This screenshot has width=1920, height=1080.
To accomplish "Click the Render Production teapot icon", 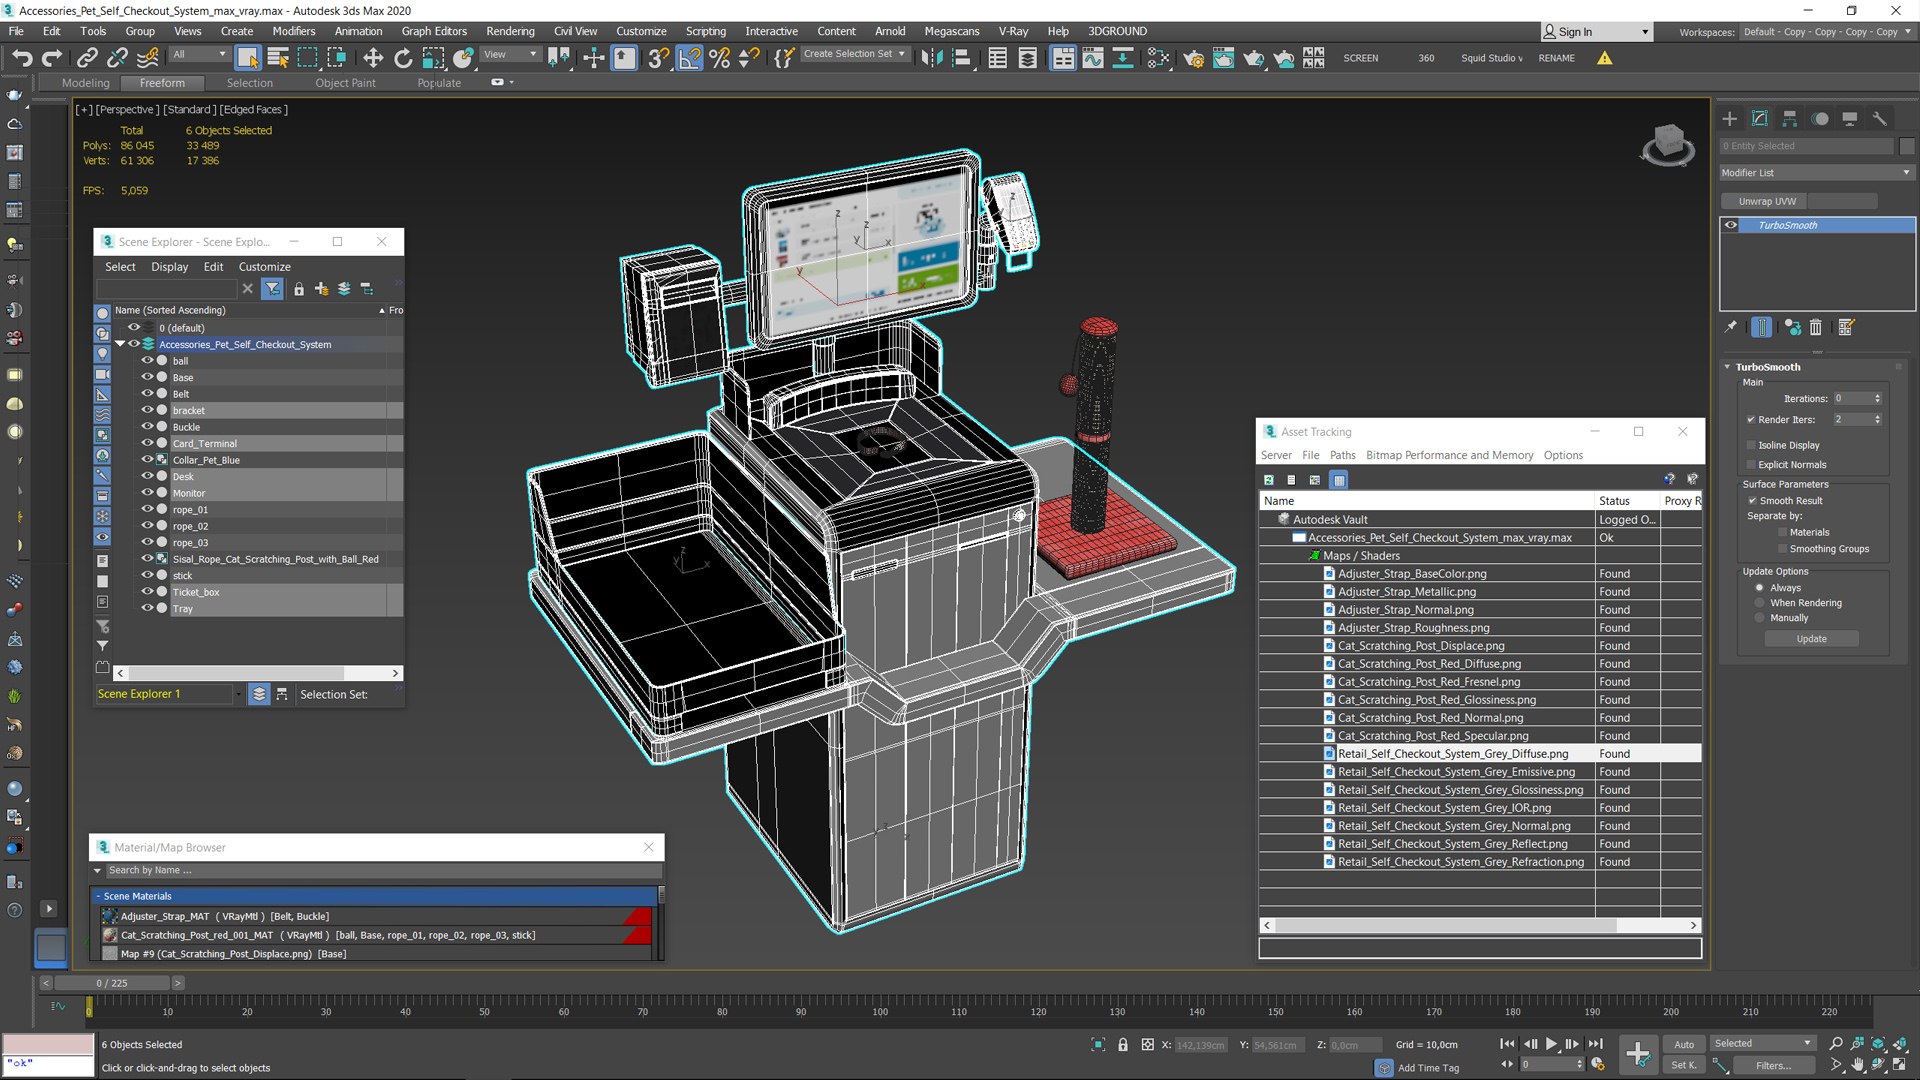I will click(1253, 58).
